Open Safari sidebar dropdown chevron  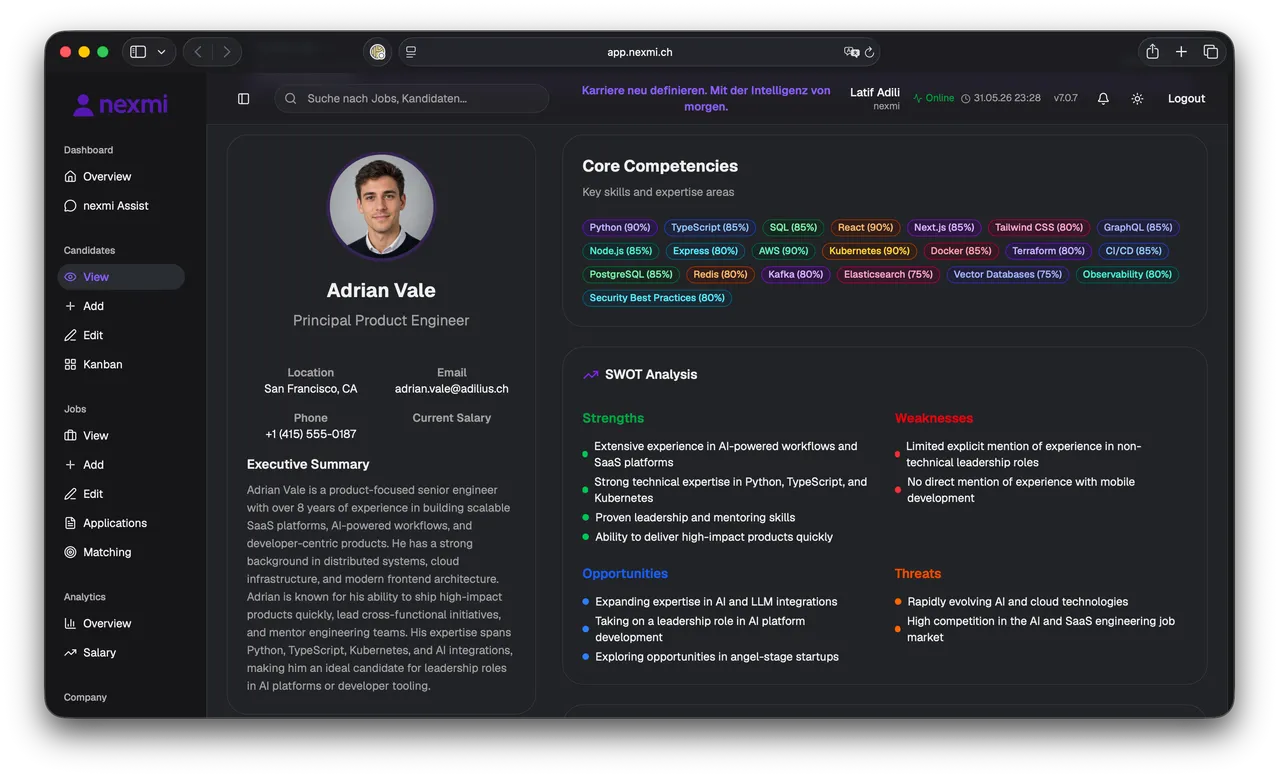(162, 52)
